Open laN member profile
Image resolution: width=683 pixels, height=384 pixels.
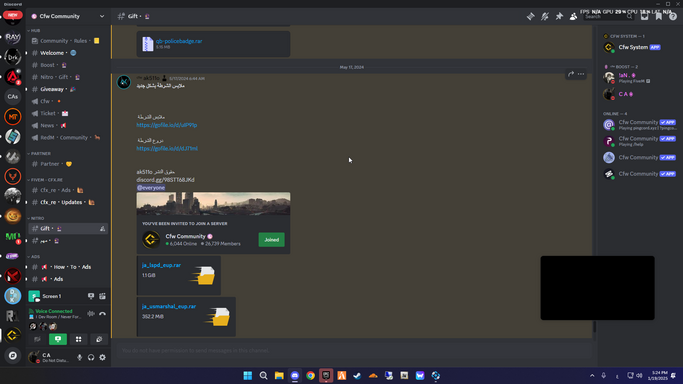click(x=639, y=77)
